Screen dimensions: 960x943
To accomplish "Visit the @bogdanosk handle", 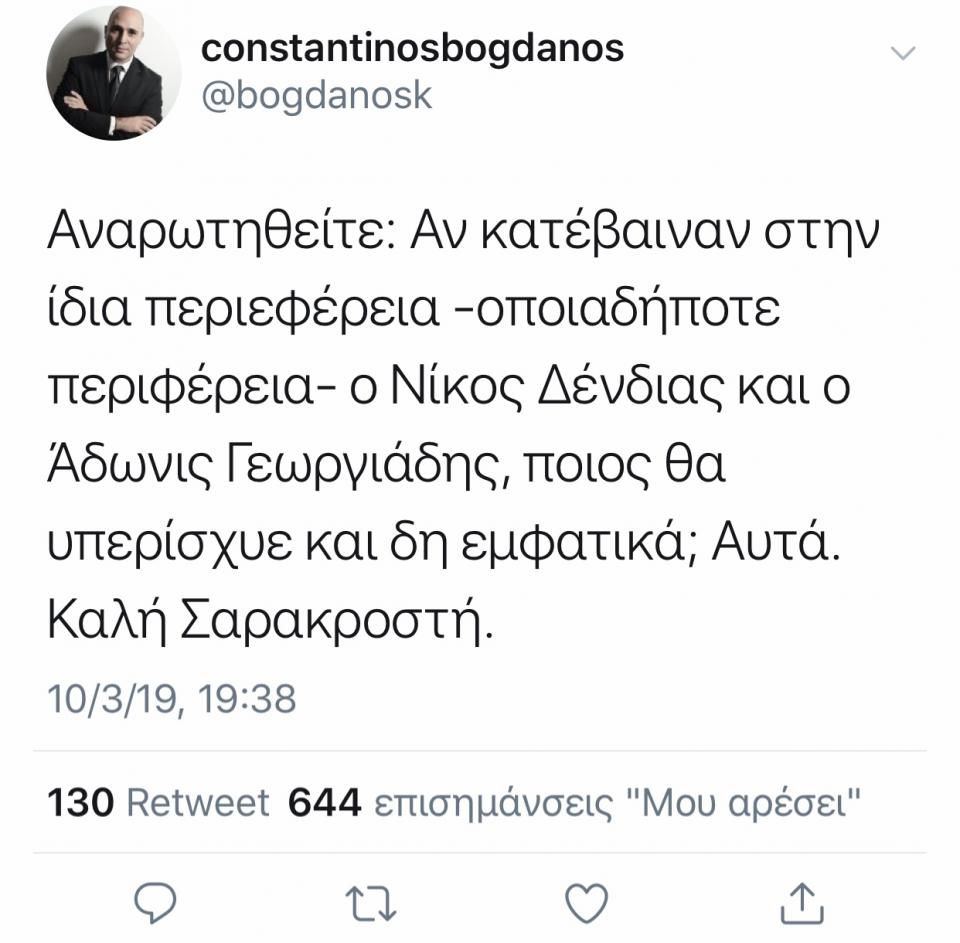I will 317,95.
